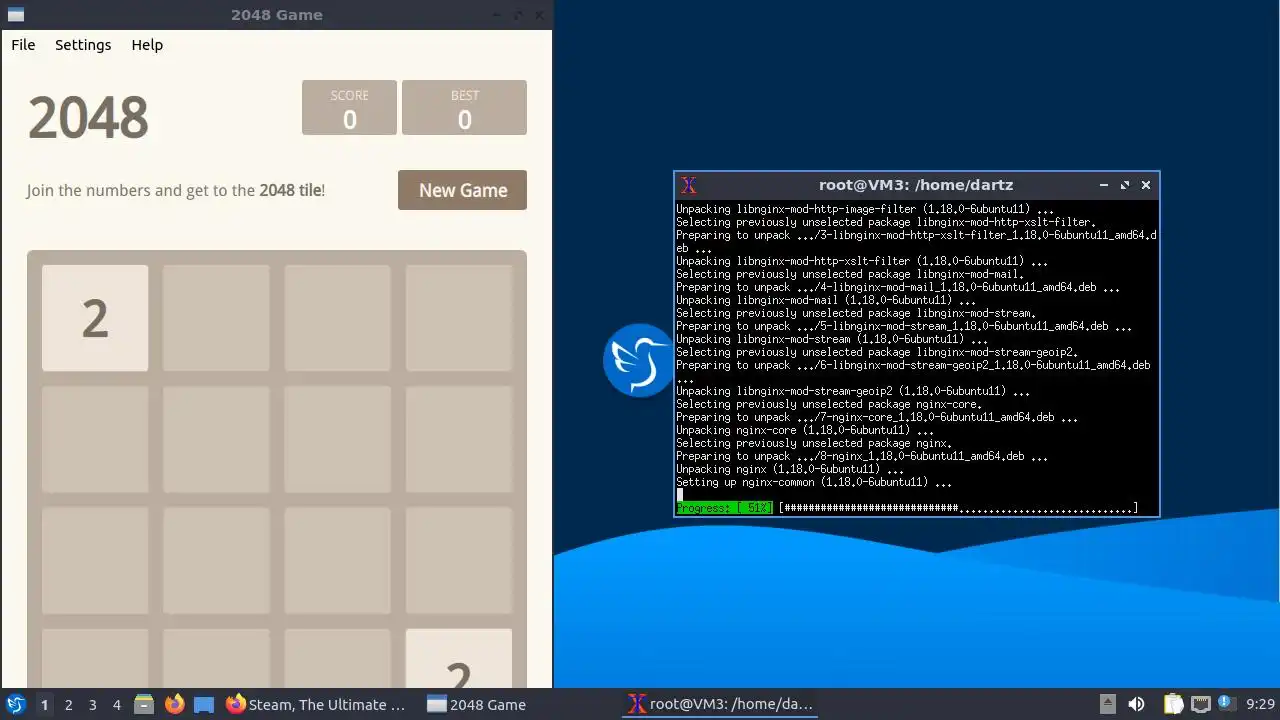Click the SCORE box in 2048
1280x720 pixels.
coord(350,108)
